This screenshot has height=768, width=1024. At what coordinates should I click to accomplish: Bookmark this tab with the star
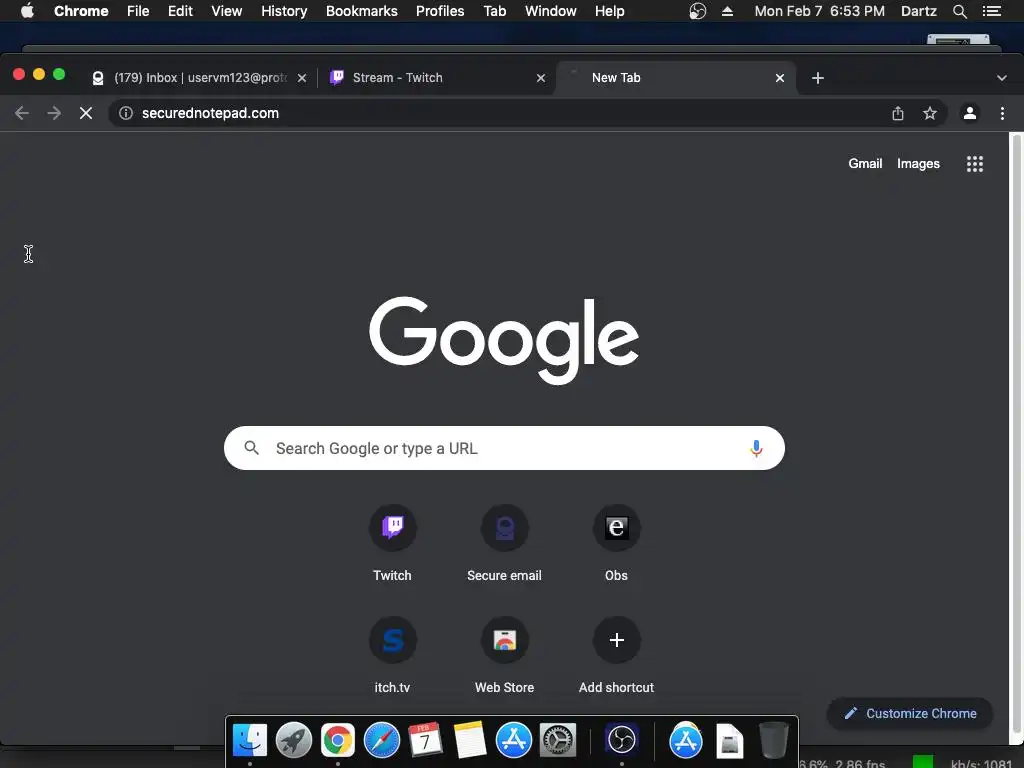point(930,113)
